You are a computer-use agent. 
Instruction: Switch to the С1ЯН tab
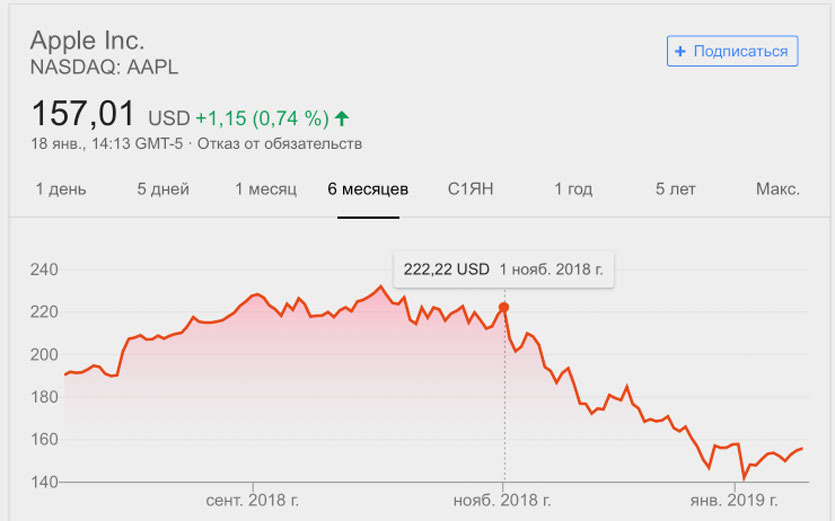470,189
